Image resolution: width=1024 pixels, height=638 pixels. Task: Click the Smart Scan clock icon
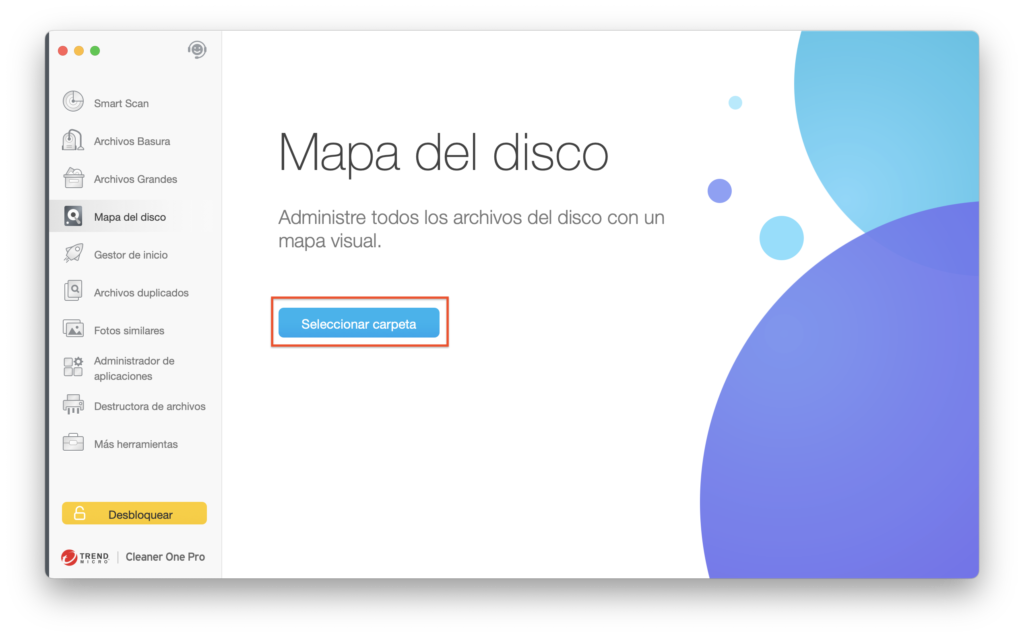[73, 102]
